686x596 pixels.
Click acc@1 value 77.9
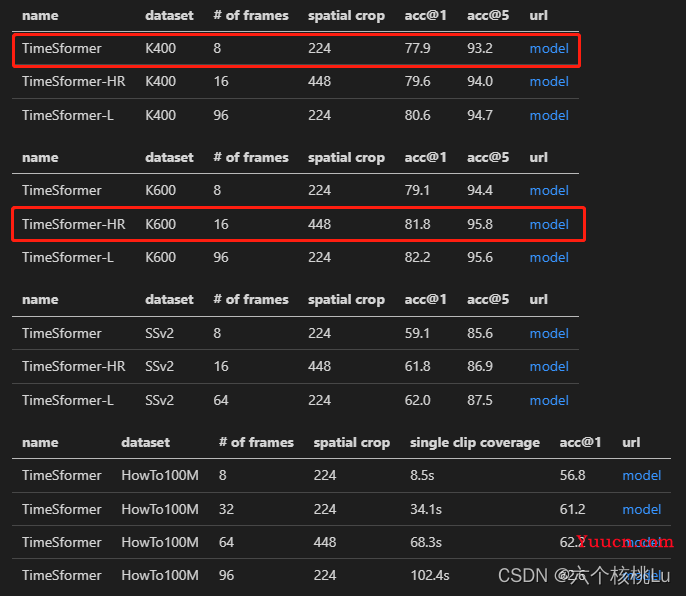[x=417, y=48]
